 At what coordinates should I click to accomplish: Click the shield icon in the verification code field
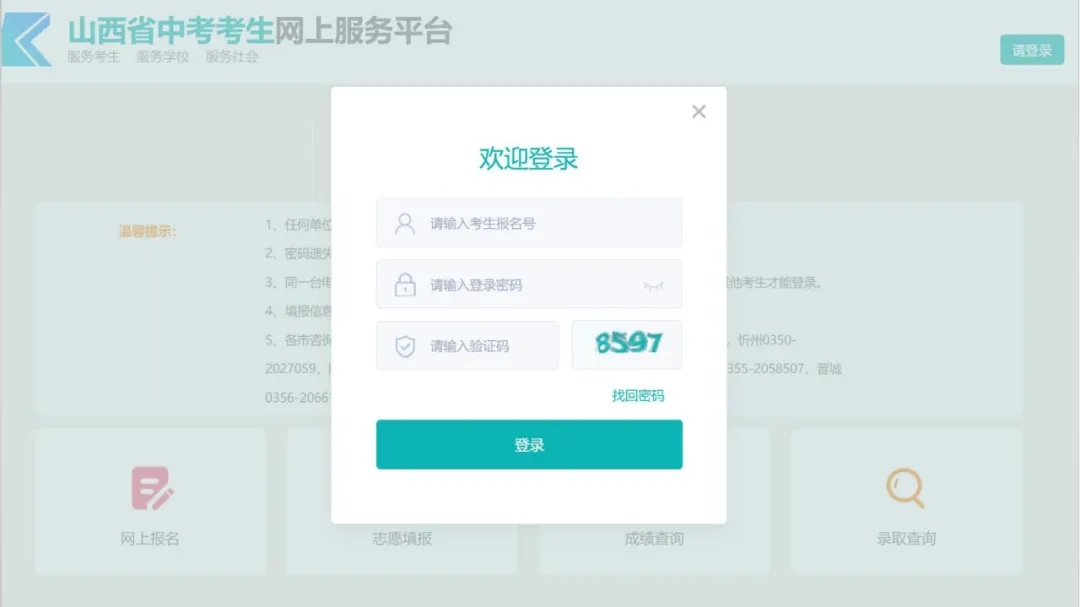tap(405, 346)
